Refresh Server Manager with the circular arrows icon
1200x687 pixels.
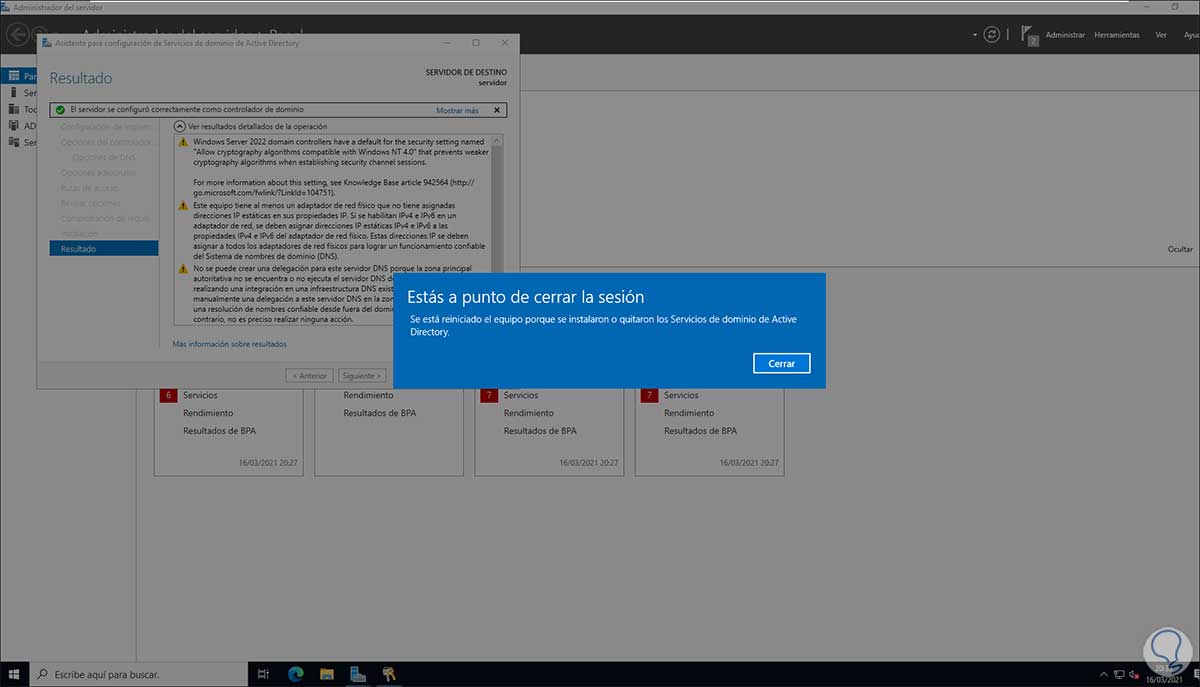pyautogui.click(x=991, y=34)
